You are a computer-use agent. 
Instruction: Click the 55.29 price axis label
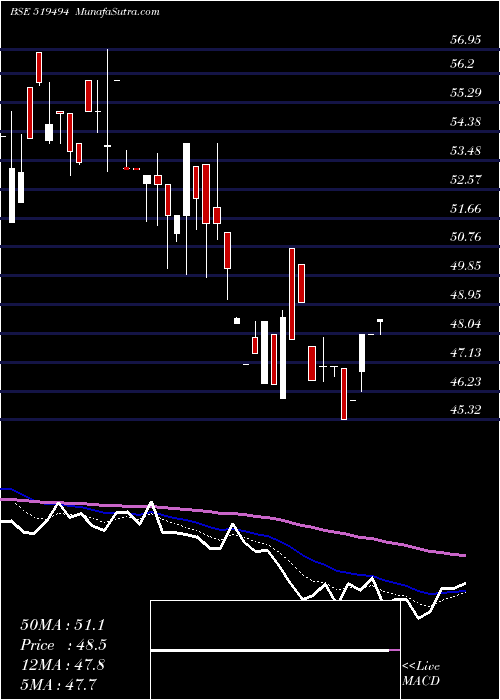click(466, 93)
